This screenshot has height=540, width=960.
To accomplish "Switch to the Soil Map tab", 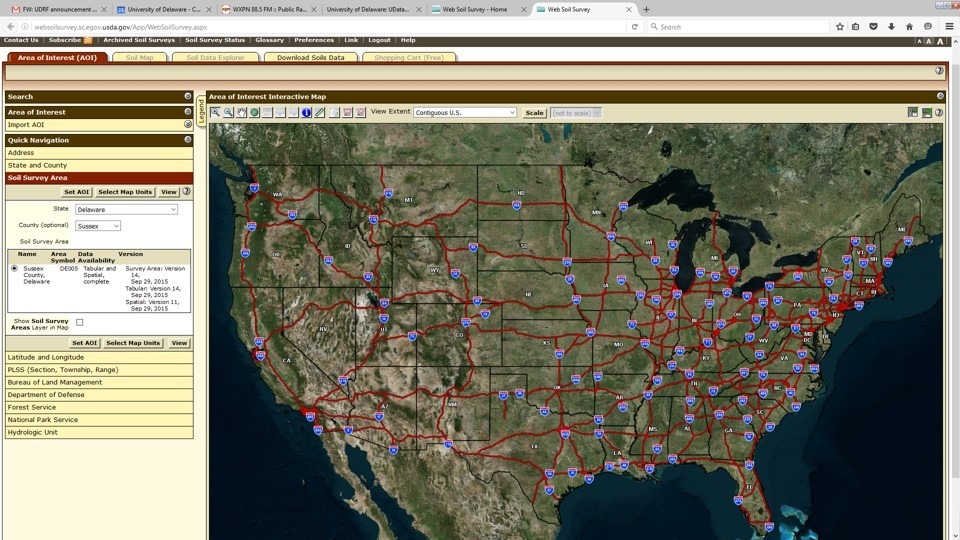I will pyautogui.click(x=140, y=58).
